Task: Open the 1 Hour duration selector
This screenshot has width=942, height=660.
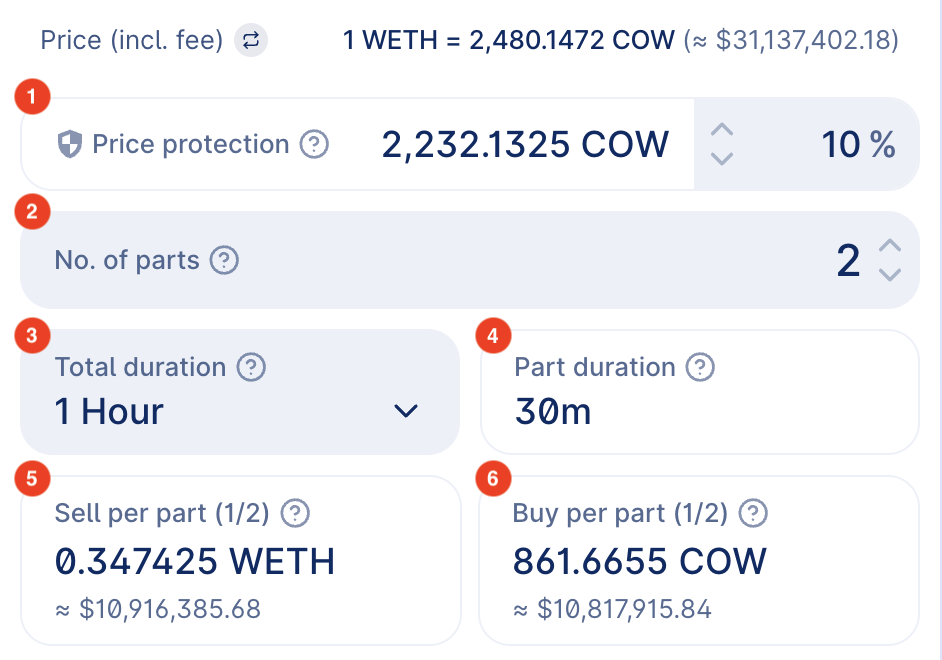Action: tap(110, 411)
